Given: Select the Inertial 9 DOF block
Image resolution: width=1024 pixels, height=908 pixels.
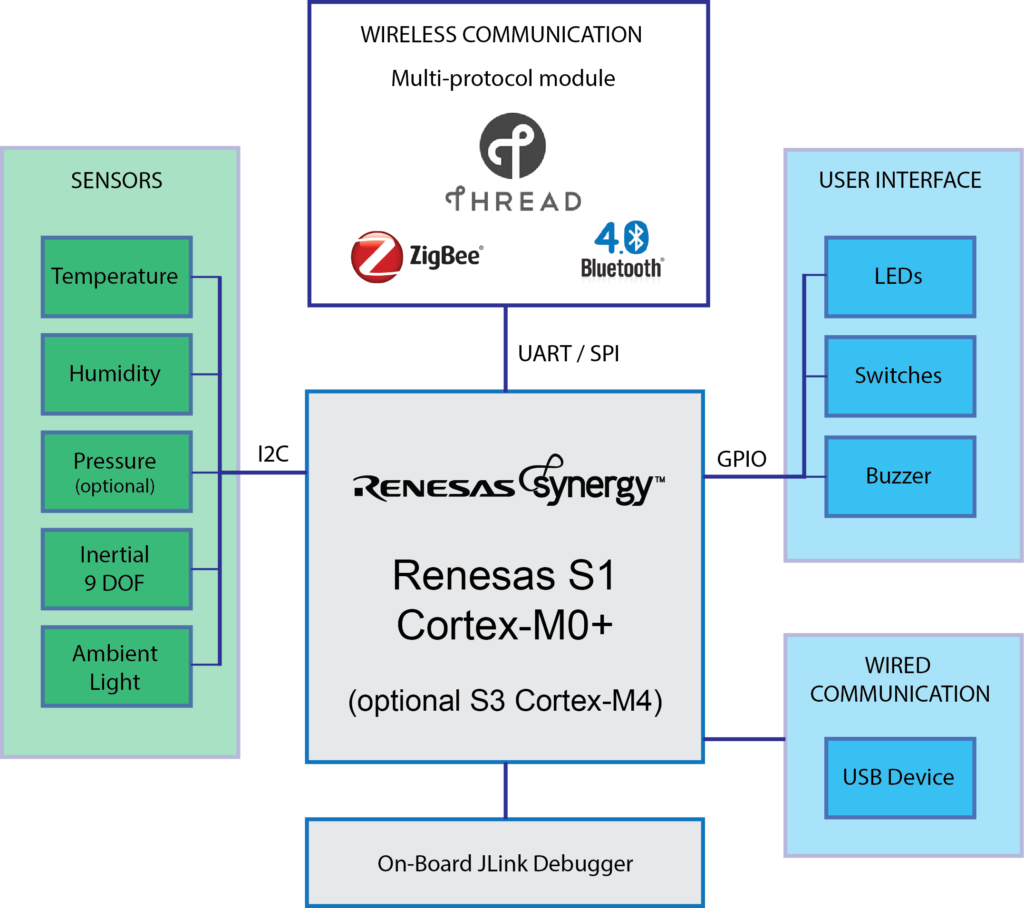Looking at the screenshot, I should tap(116, 568).
